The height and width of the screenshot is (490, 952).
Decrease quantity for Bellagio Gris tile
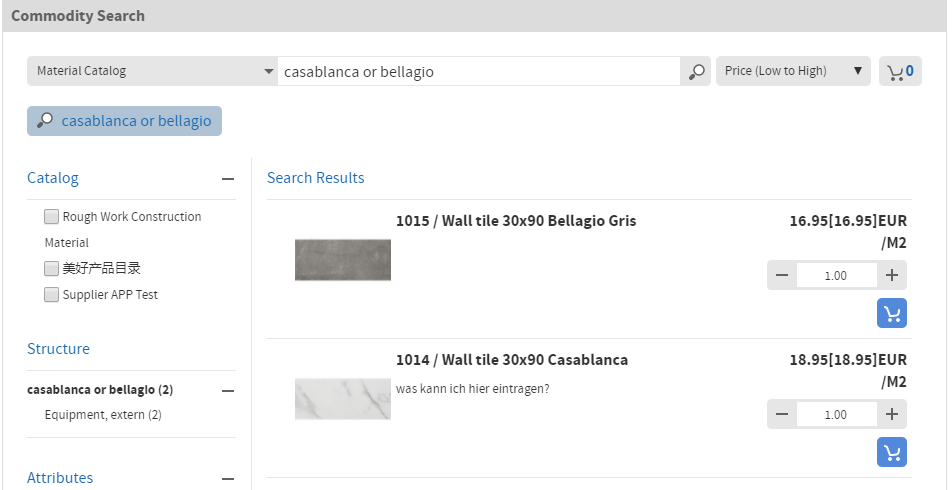click(782, 276)
